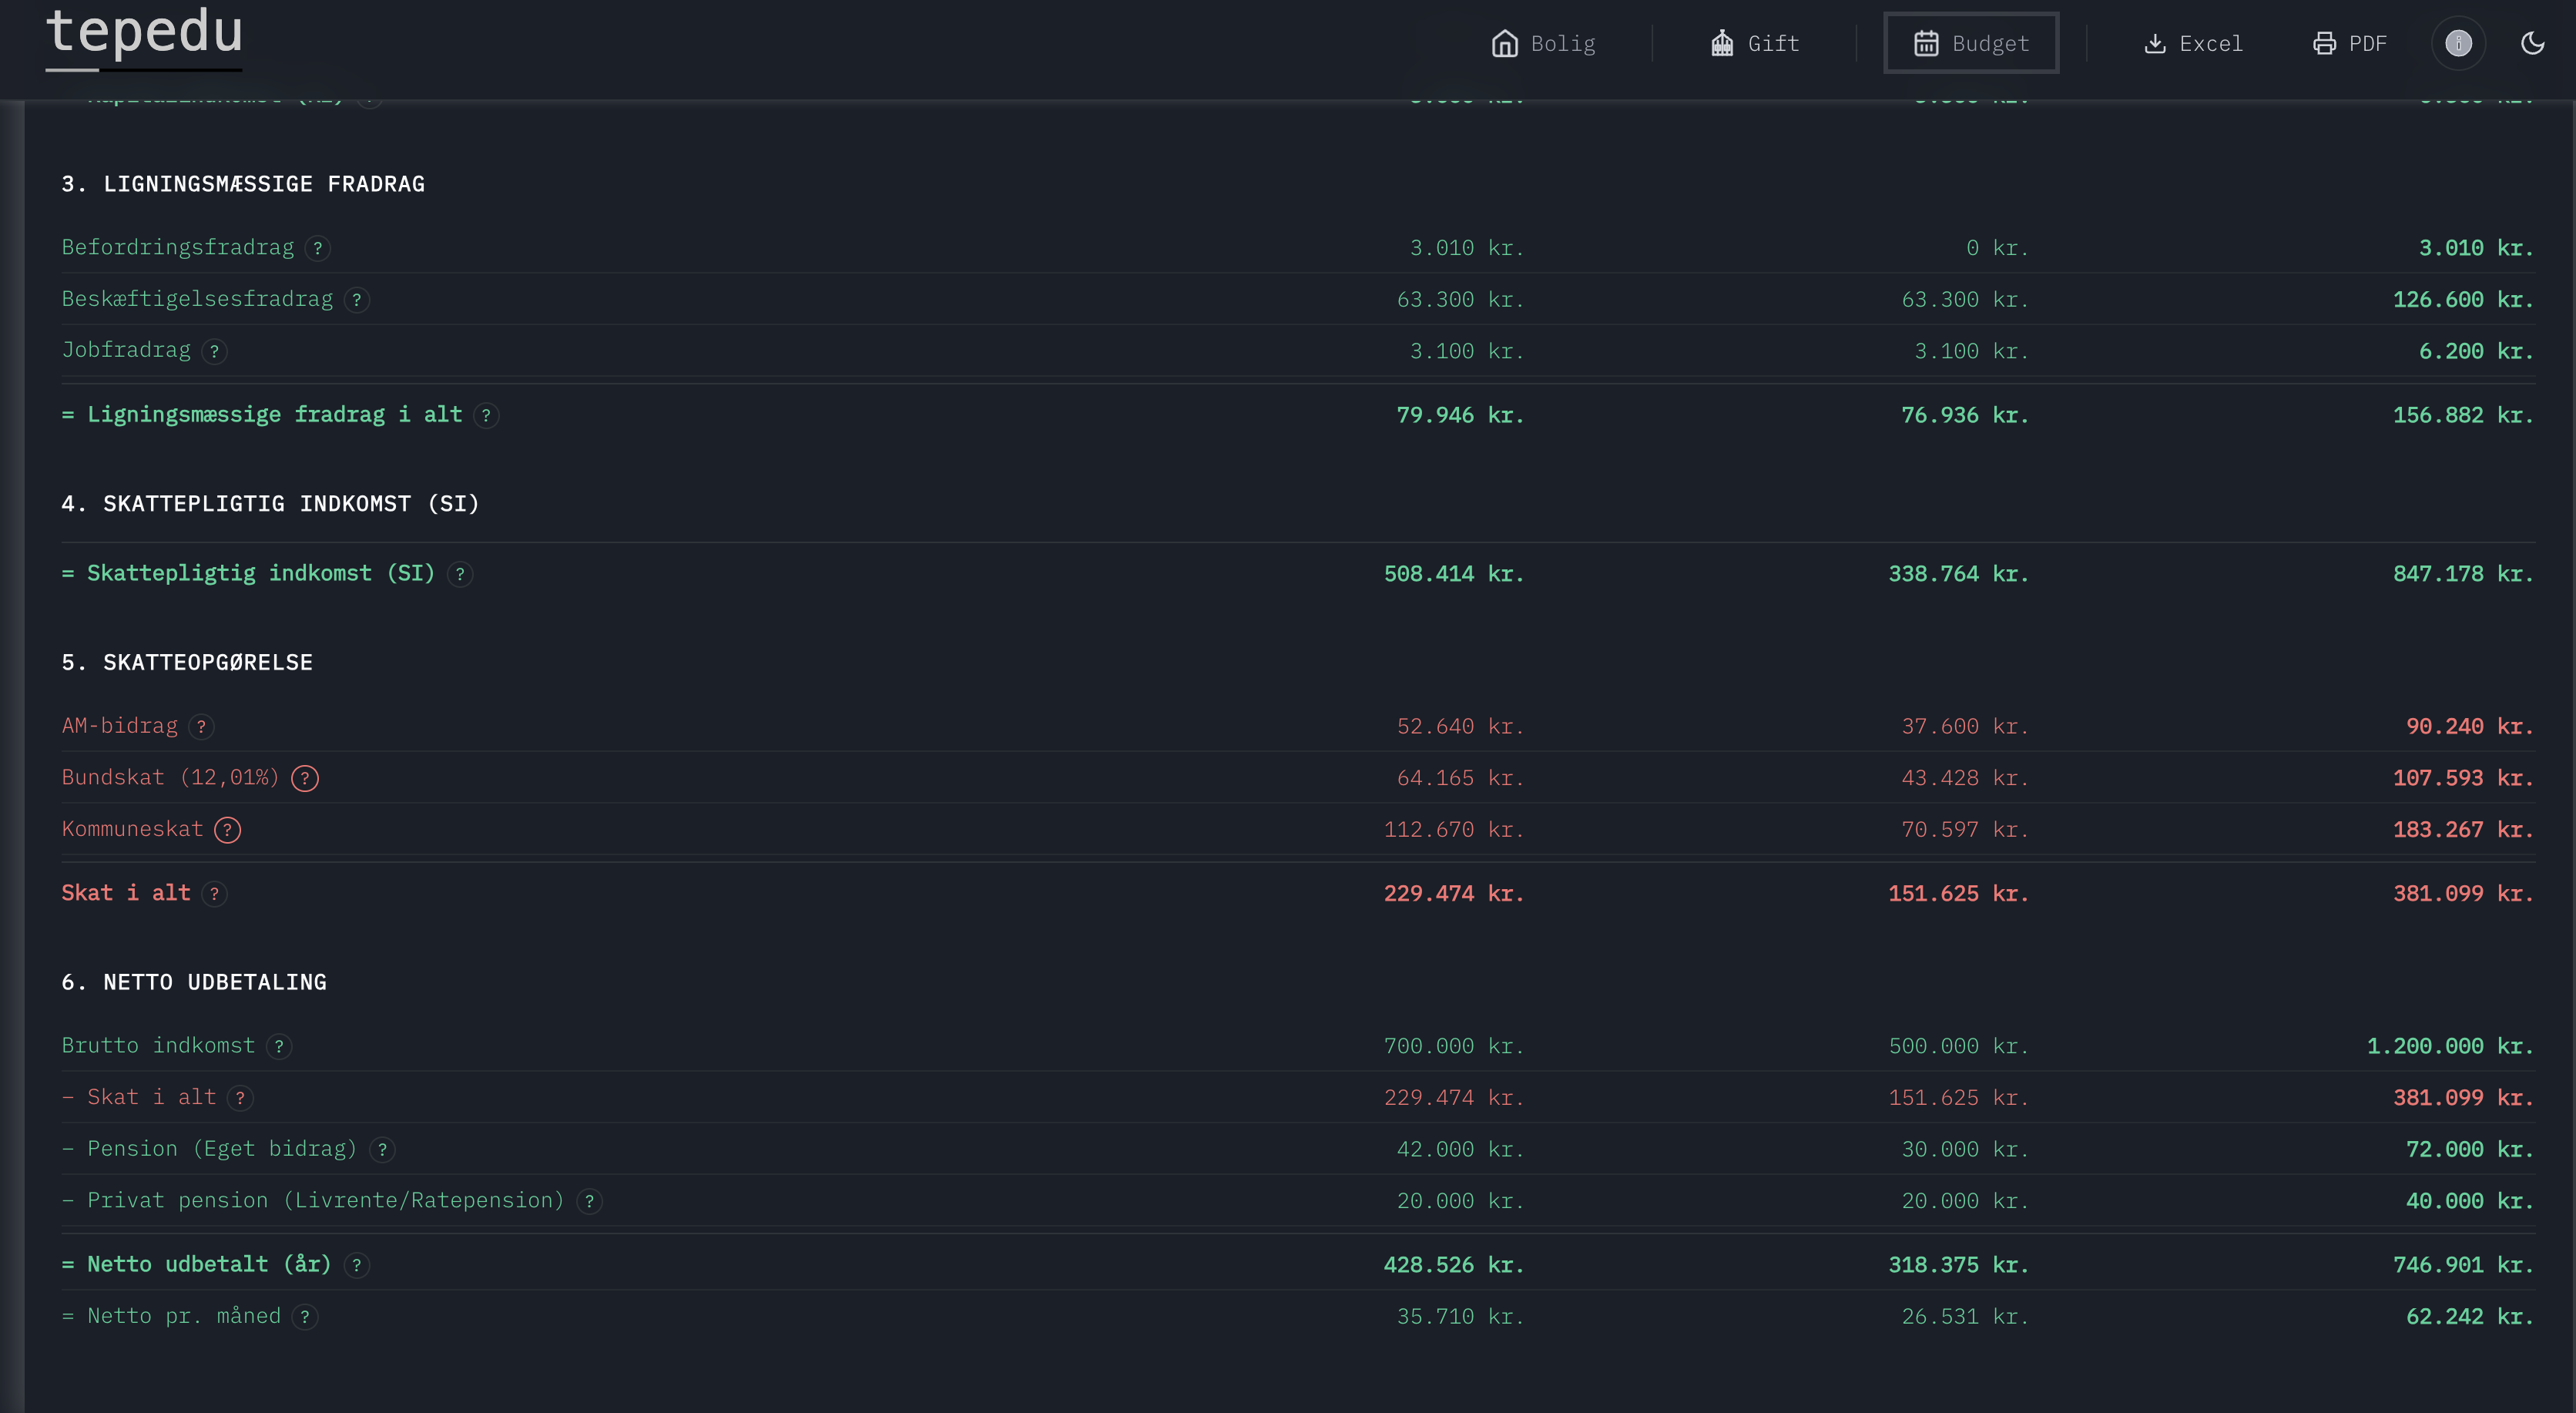Select the 5. SKATTEOPGØRELSE heading
Viewport: 2576px width, 1413px height.
pyautogui.click(x=187, y=662)
